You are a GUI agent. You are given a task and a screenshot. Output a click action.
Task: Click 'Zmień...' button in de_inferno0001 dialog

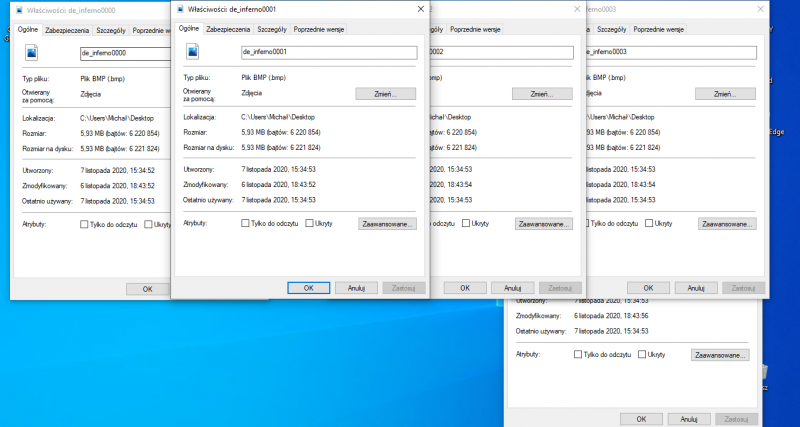(386, 93)
